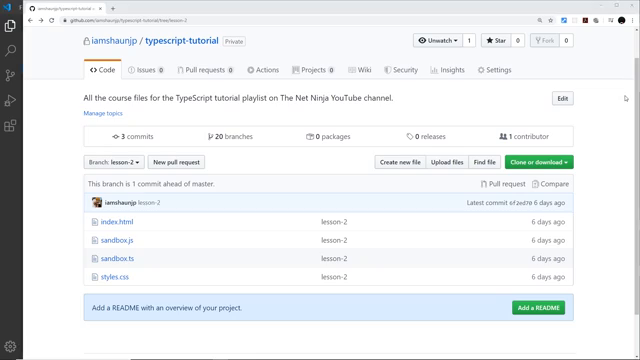
Task: Click Create new file button
Action: [400, 162]
